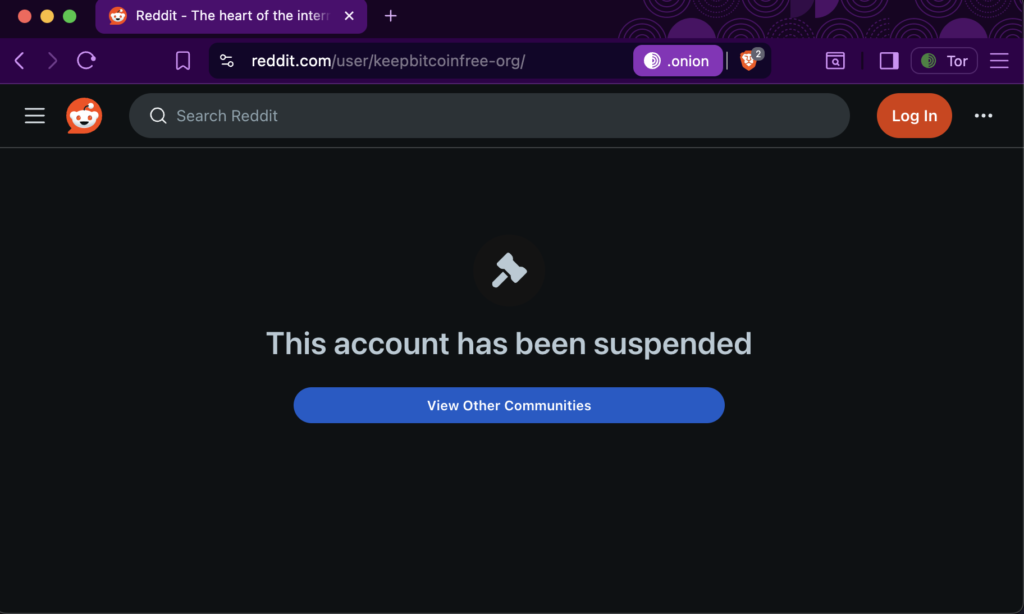Click View Other Communities button
Image resolution: width=1024 pixels, height=614 pixels.
coord(509,405)
